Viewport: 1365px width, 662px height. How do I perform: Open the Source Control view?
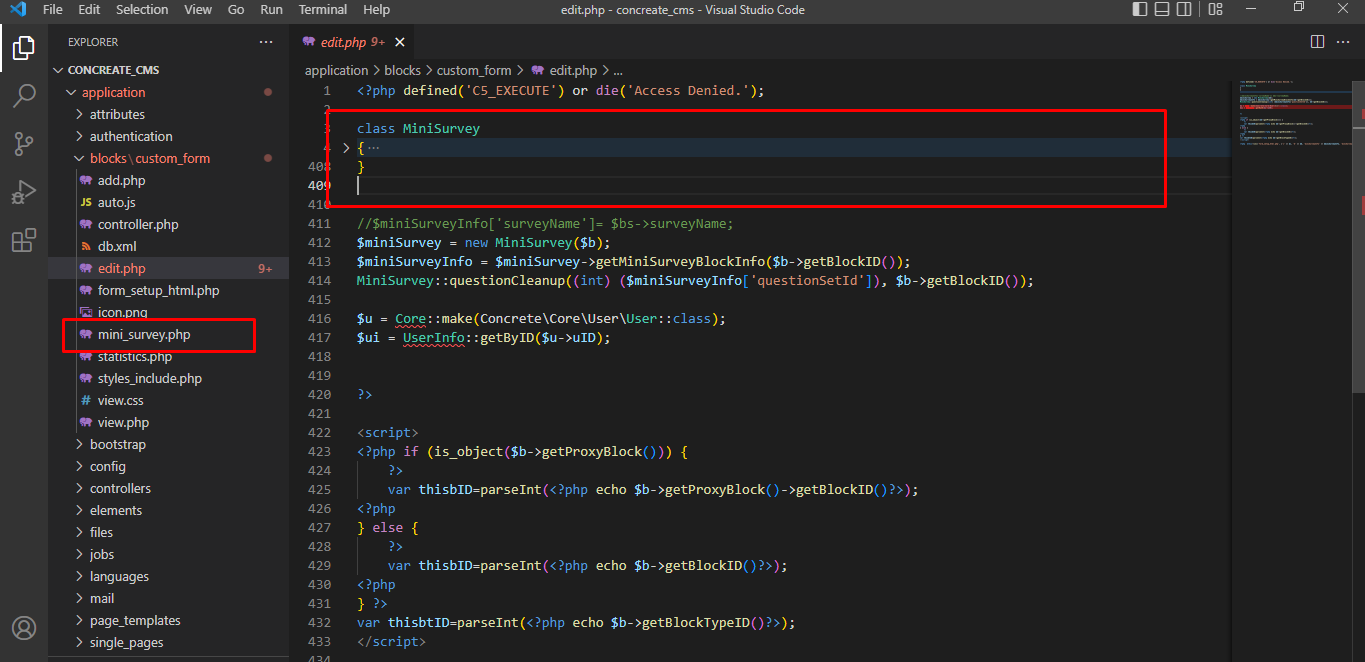click(24, 144)
